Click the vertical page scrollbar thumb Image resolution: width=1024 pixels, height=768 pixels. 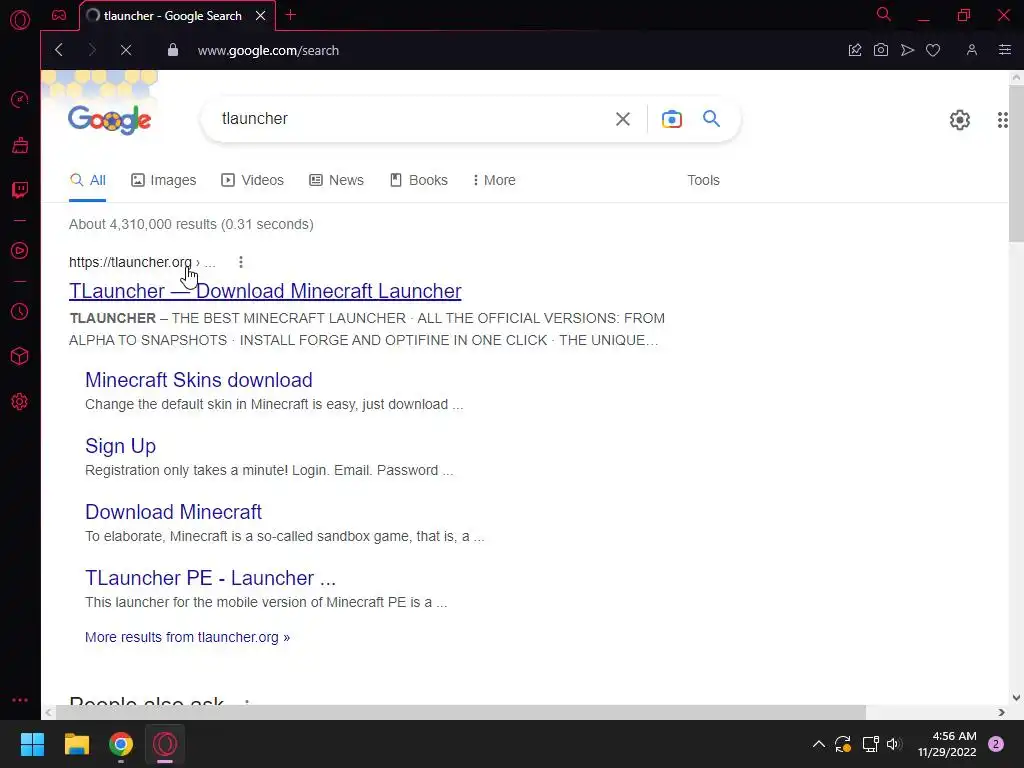(x=1016, y=163)
